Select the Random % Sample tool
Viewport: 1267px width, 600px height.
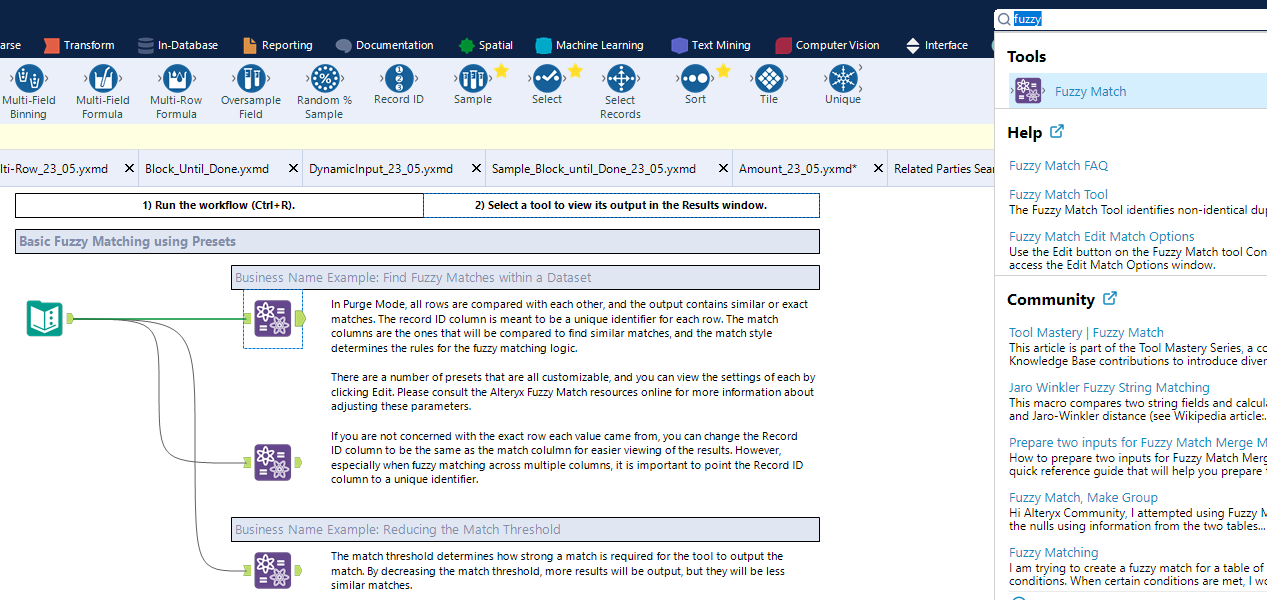[x=324, y=80]
